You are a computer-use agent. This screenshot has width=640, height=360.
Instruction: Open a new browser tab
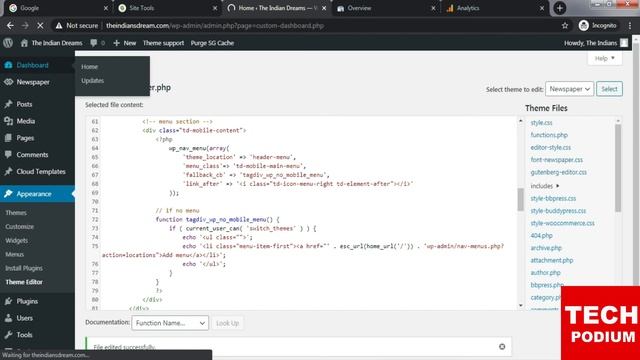point(560,8)
